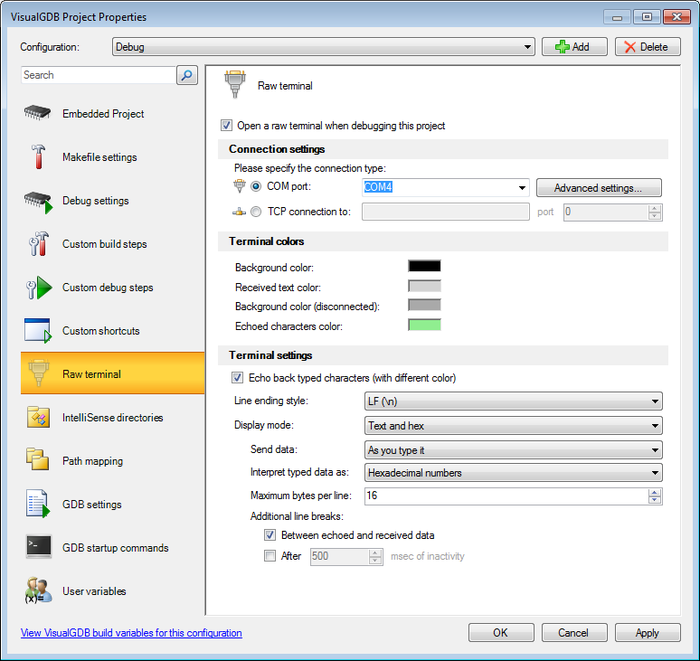Click the inactivity msec stepper arrows
Image resolution: width=700 pixels, height=661 pixels.
tap(375, 557)
